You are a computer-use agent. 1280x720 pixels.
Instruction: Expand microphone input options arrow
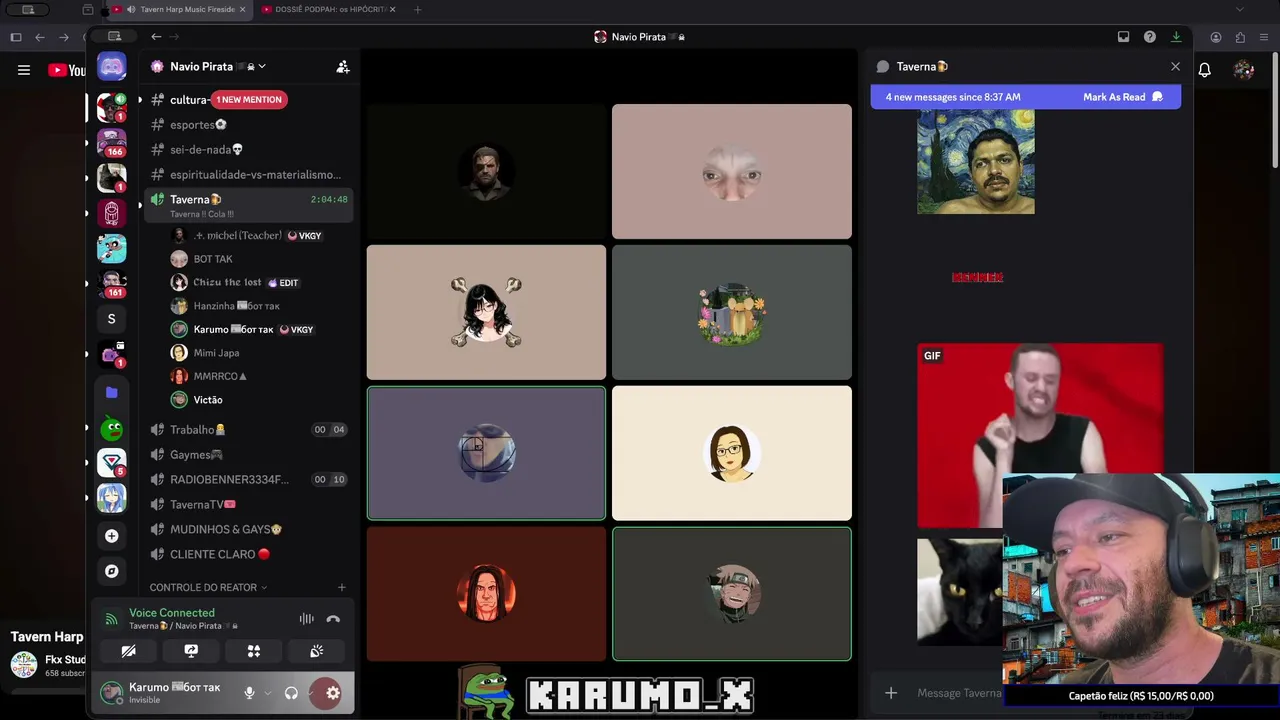coord(267,693)
